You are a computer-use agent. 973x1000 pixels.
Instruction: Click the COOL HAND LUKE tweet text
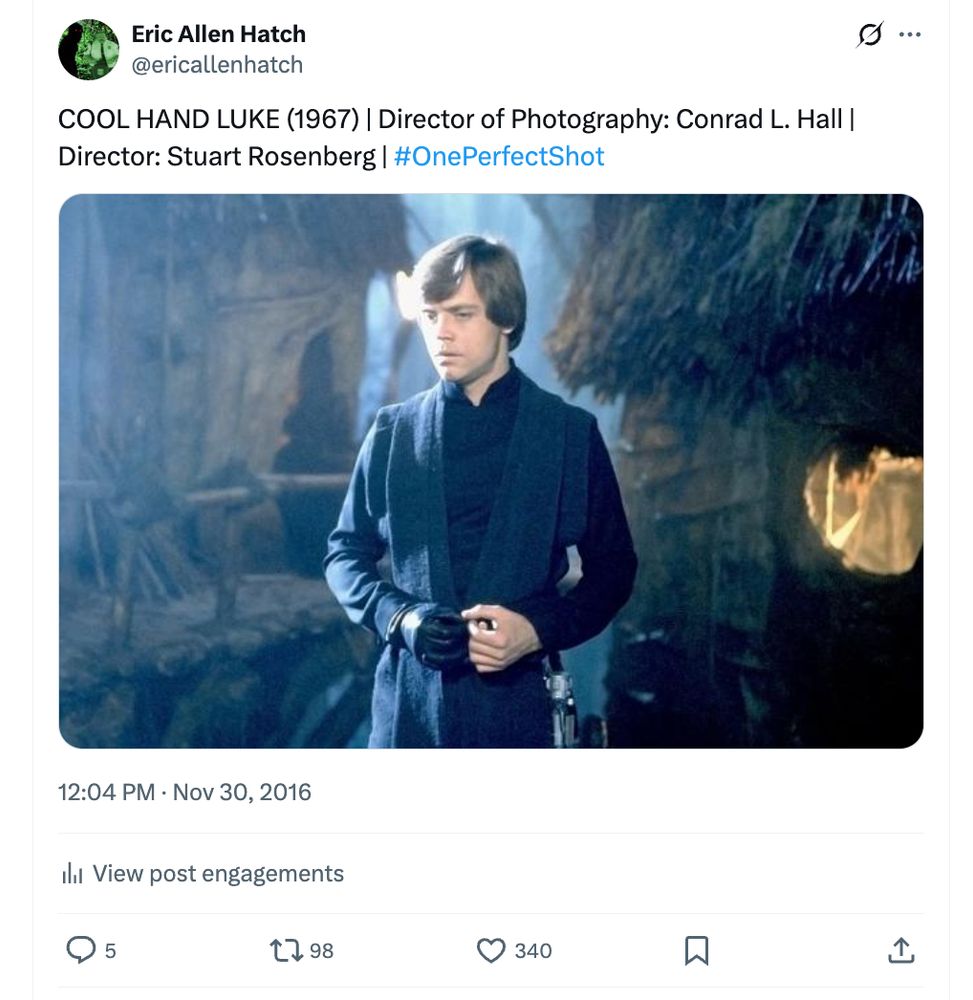click(x=456, y=138)
